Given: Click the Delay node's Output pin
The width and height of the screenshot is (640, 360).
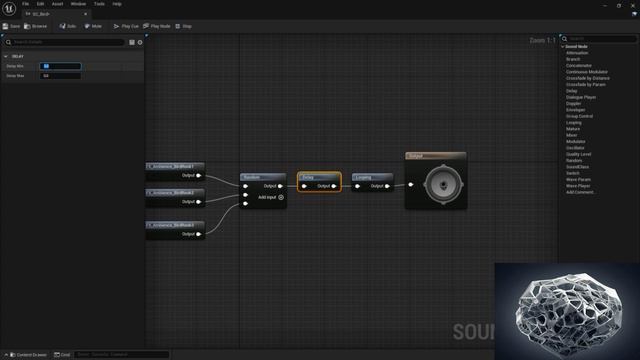Looking at the screenshot, I should pyautogui.click(x=334, y=186).
